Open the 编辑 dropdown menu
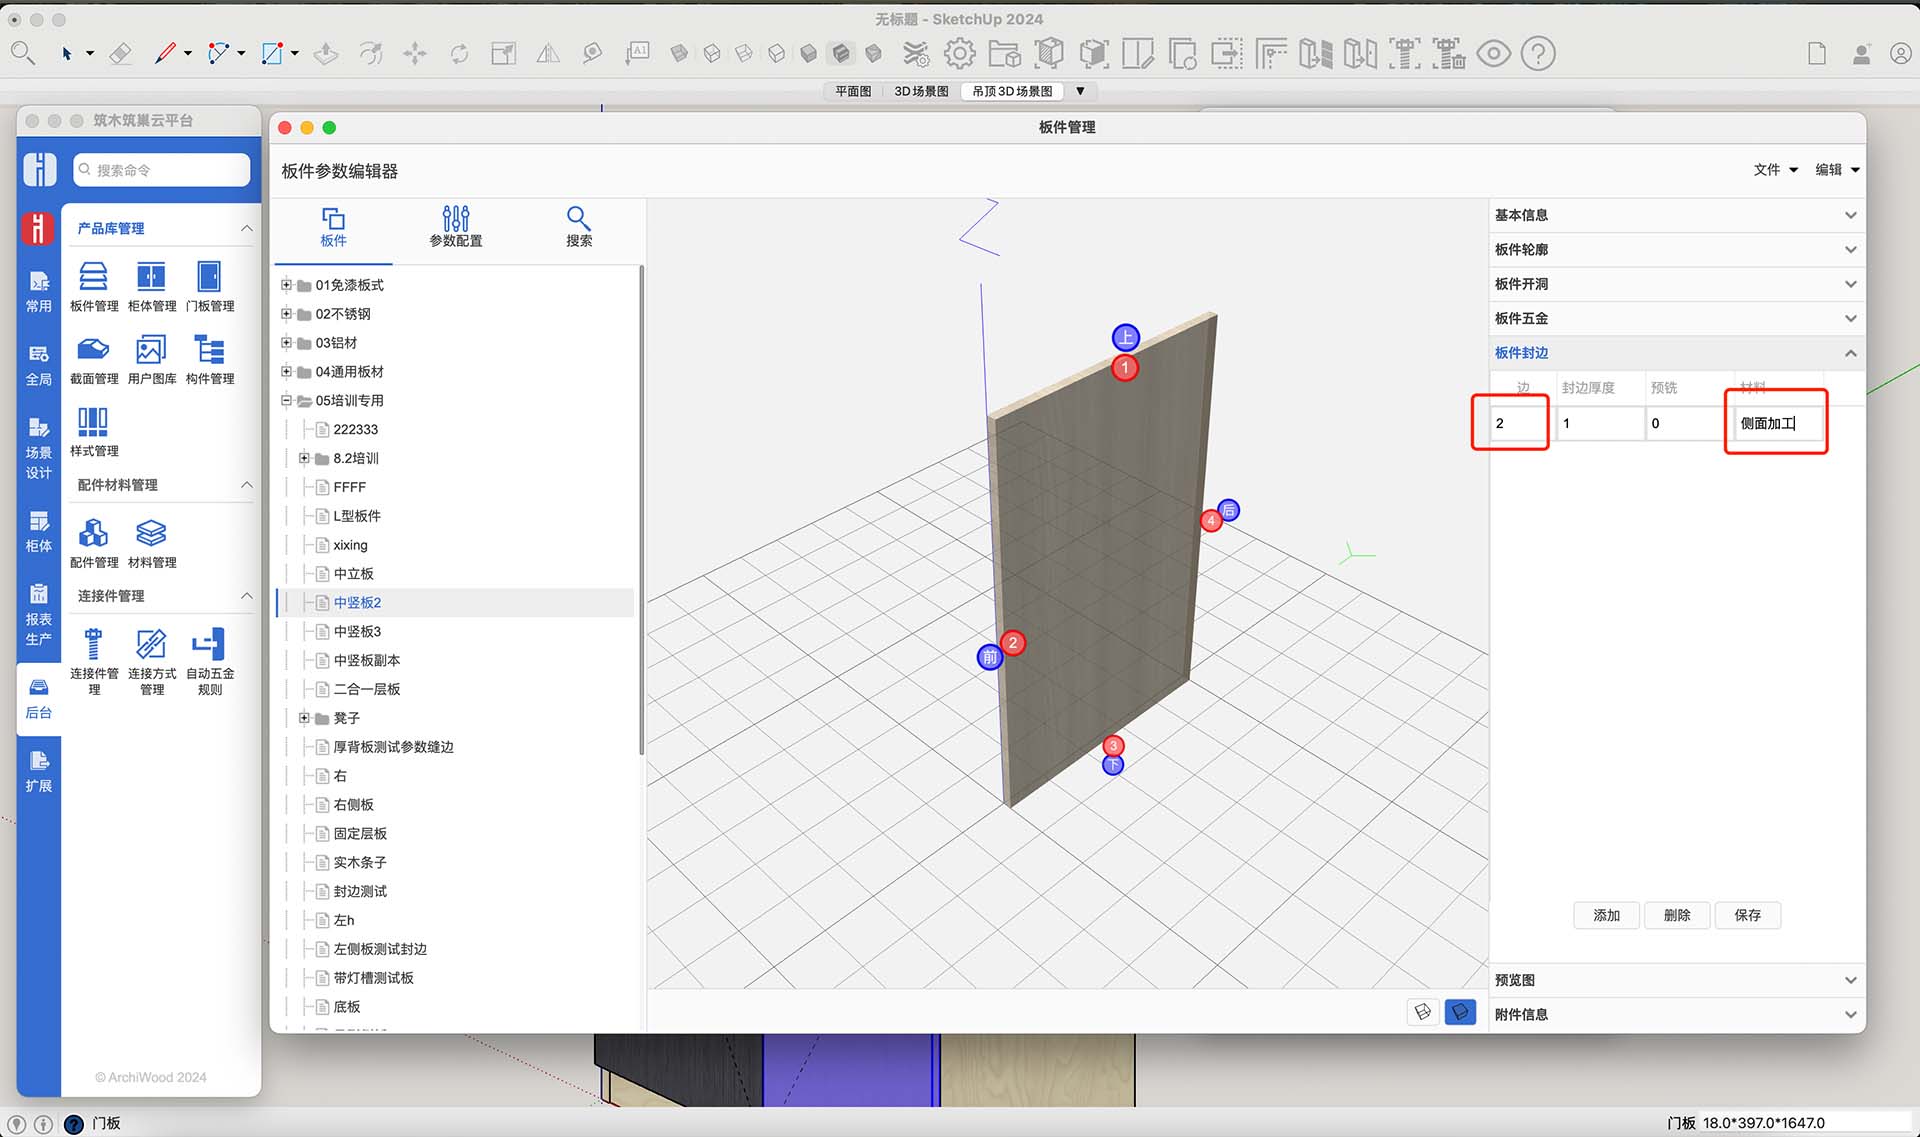Screen dimensions: 1920x1137 [x=1838, y=170]
